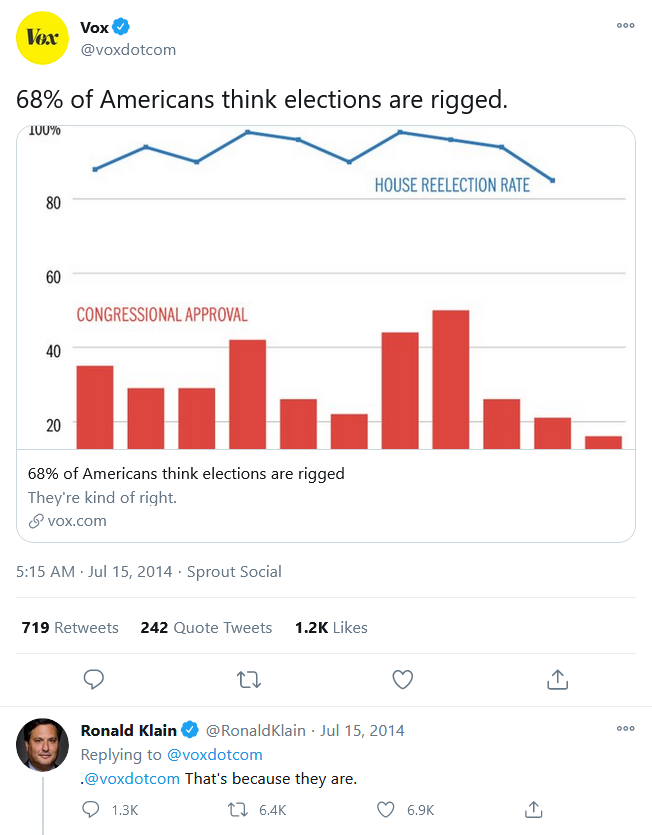652x835 pixels.
Task: Click reply icon on Ronald Klain's tweet
Action: coord(91,809)
